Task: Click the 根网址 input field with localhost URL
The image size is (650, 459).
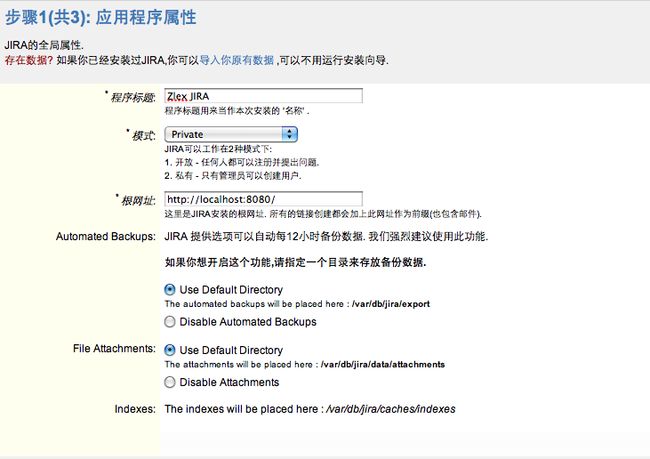Action: (263, 199)
